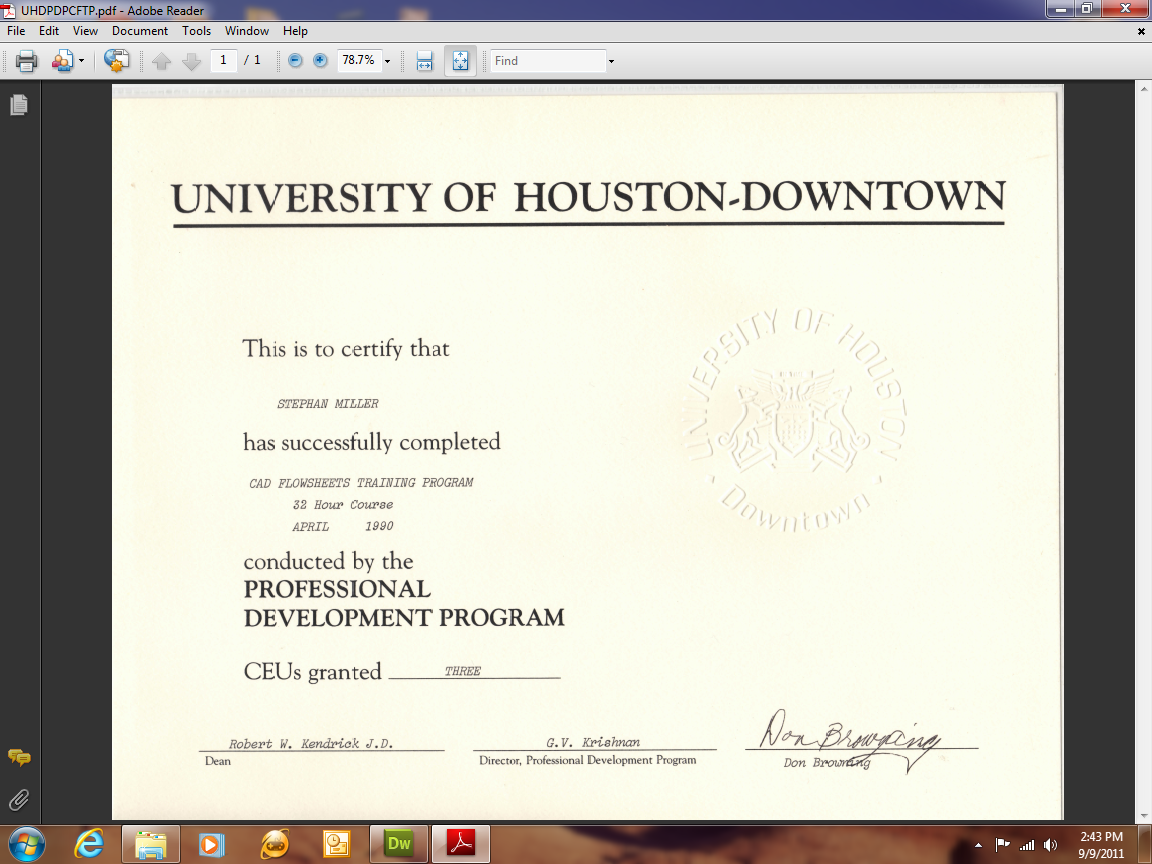Open the Edit menu
The width and height of the screenshot is (1152, 864).
point(48,31)
